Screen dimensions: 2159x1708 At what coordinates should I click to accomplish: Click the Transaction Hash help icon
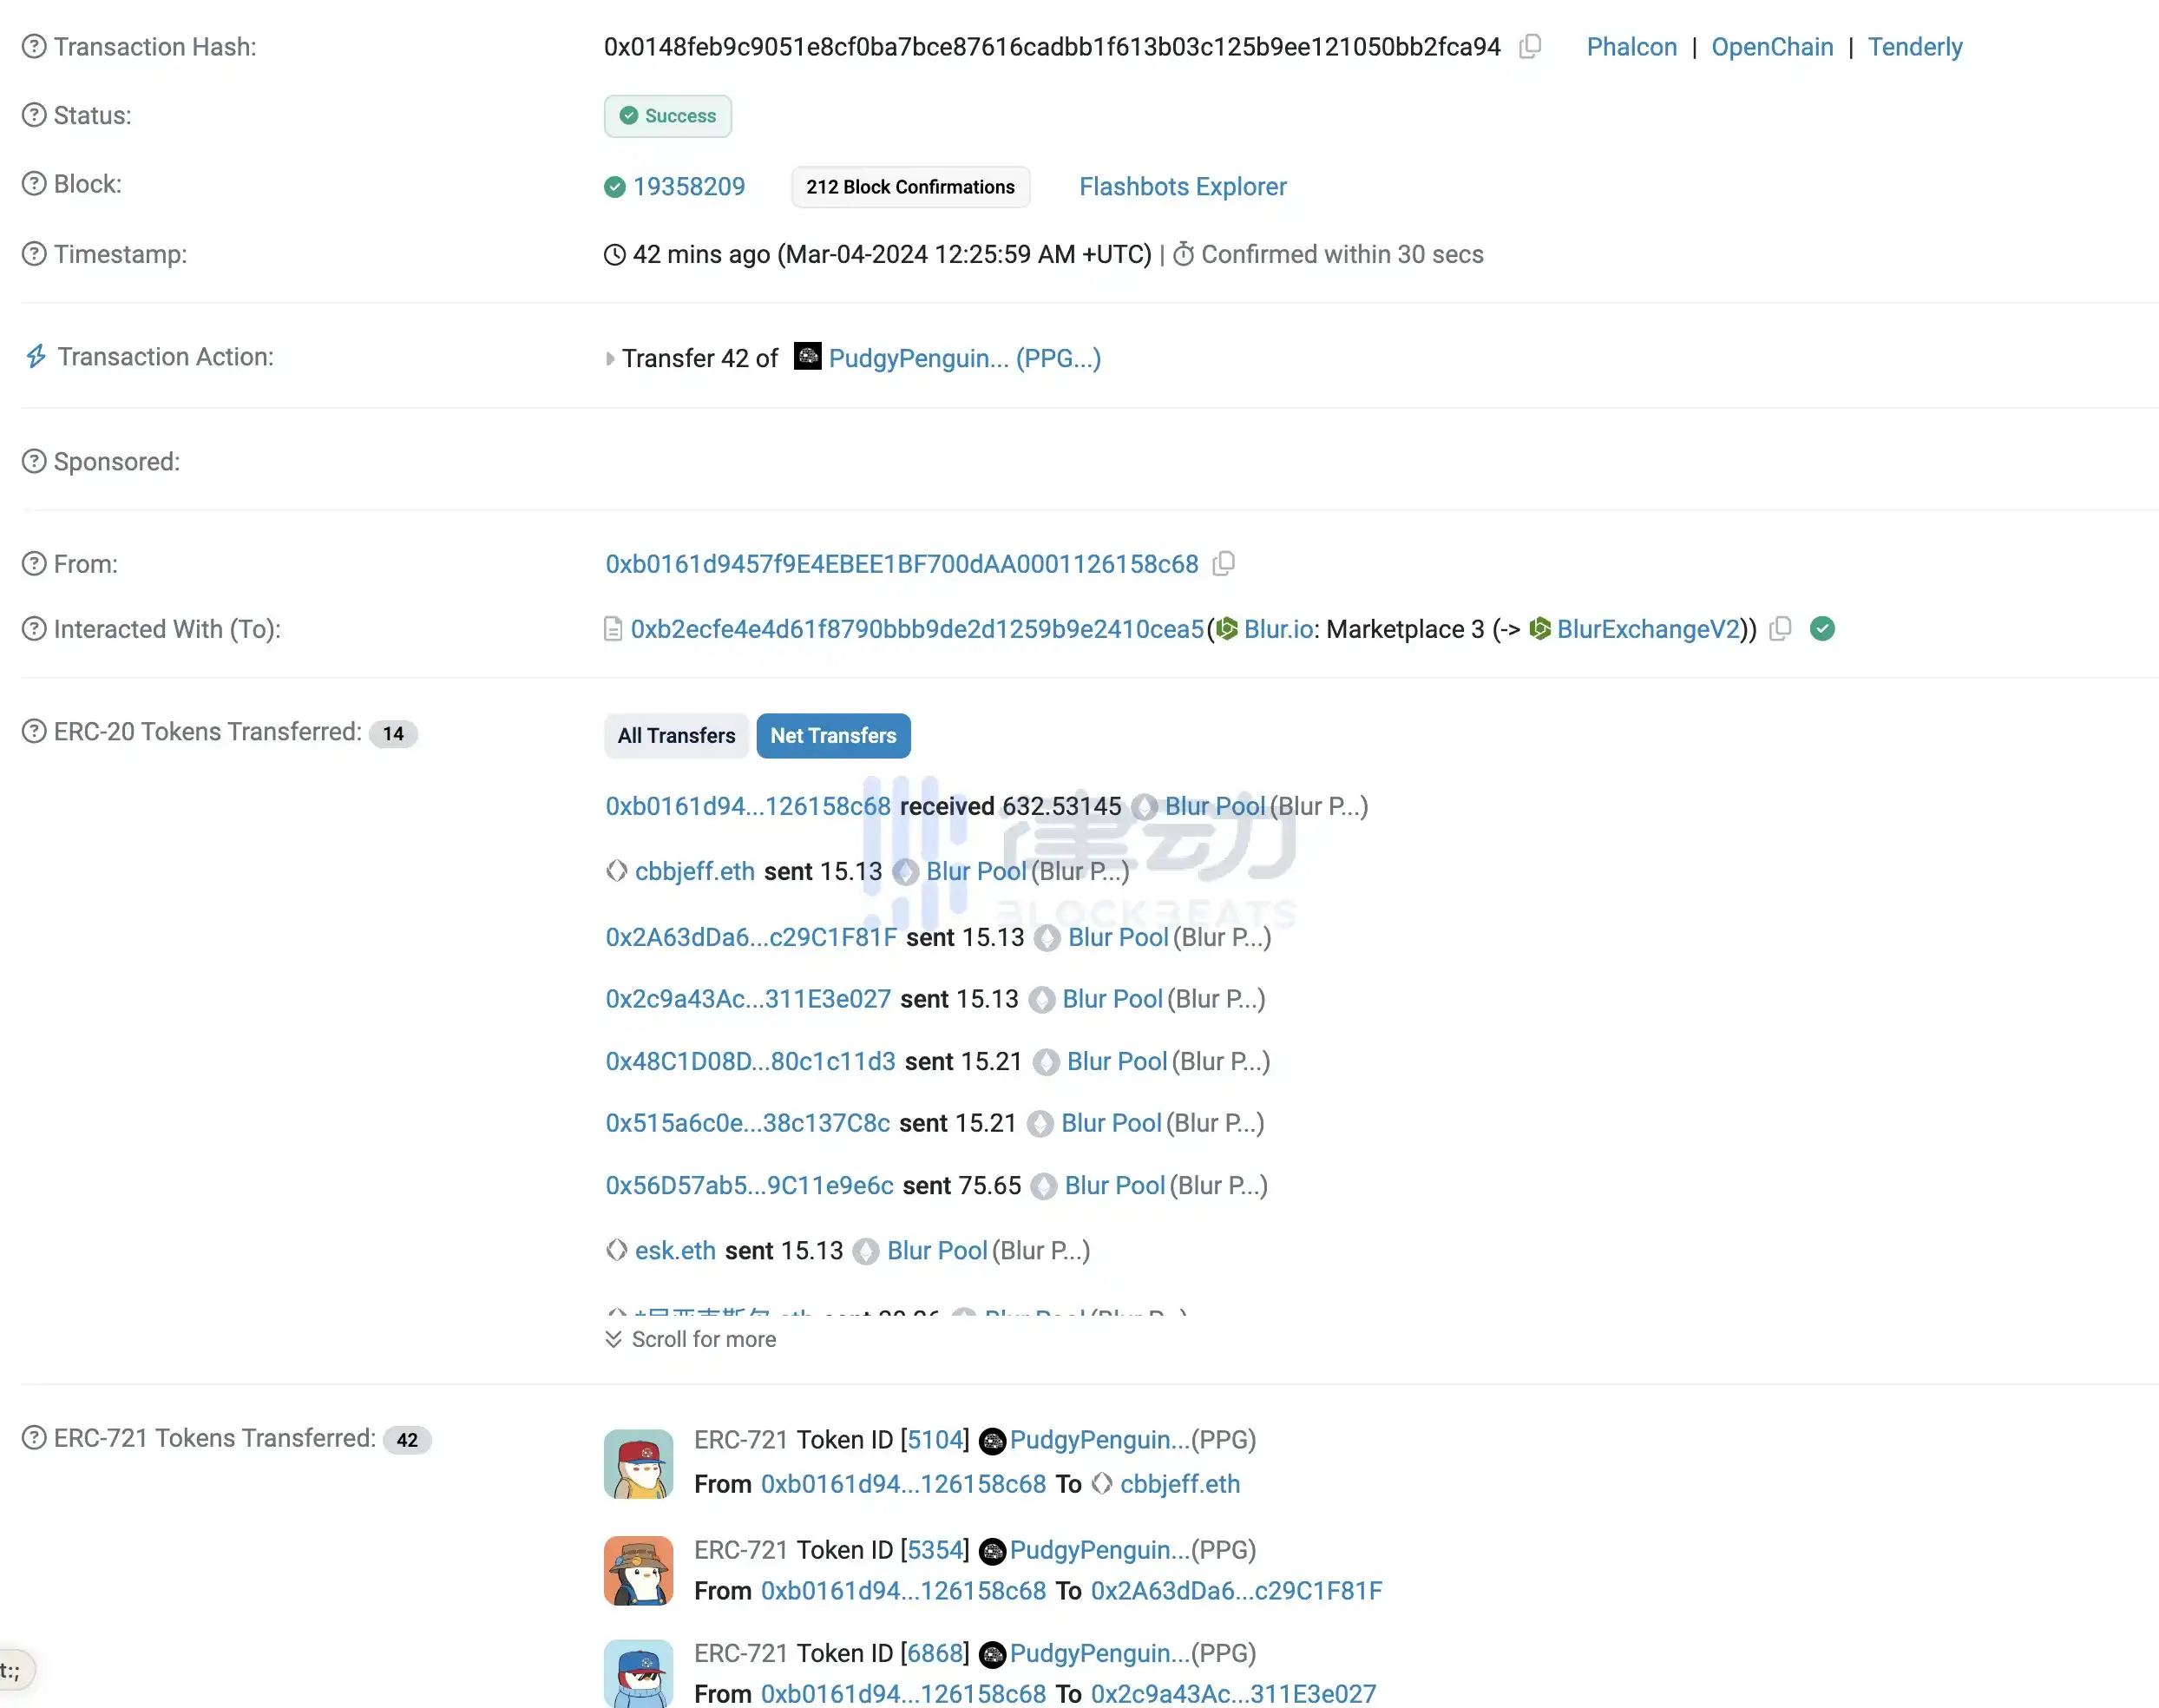(34, 47)
